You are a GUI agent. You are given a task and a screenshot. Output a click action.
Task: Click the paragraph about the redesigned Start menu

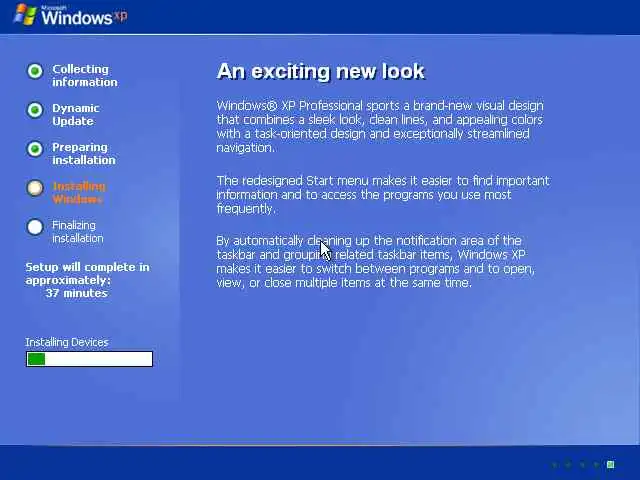(383, 195)
